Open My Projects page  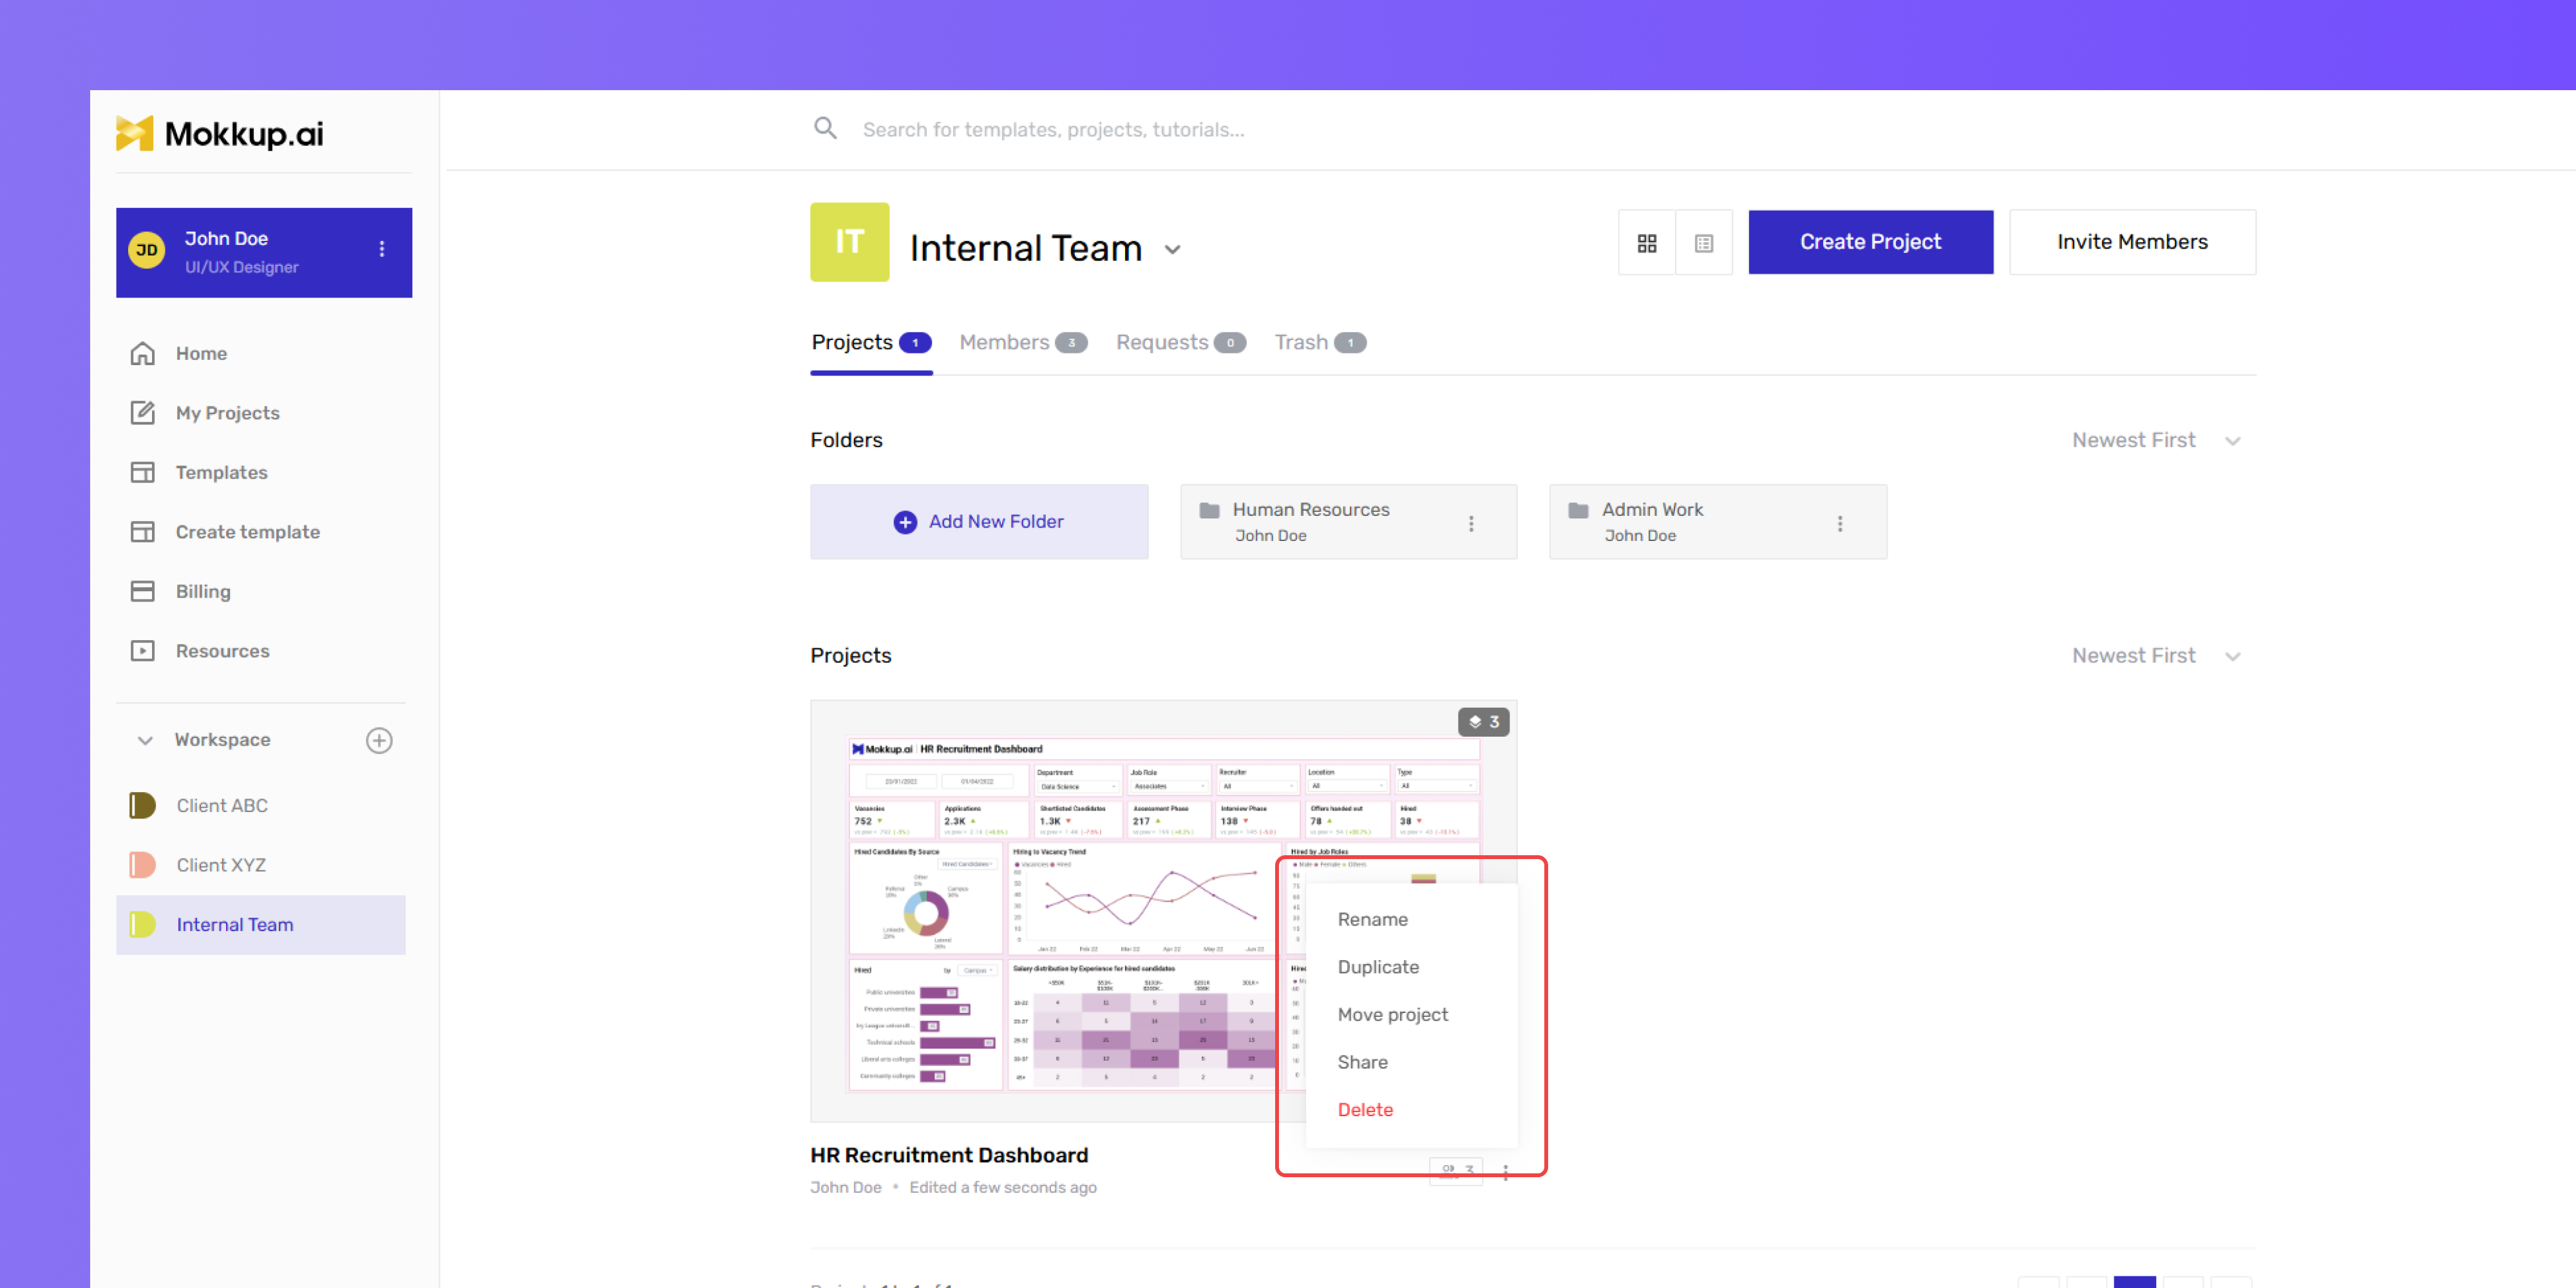click(x=227, y=413)
